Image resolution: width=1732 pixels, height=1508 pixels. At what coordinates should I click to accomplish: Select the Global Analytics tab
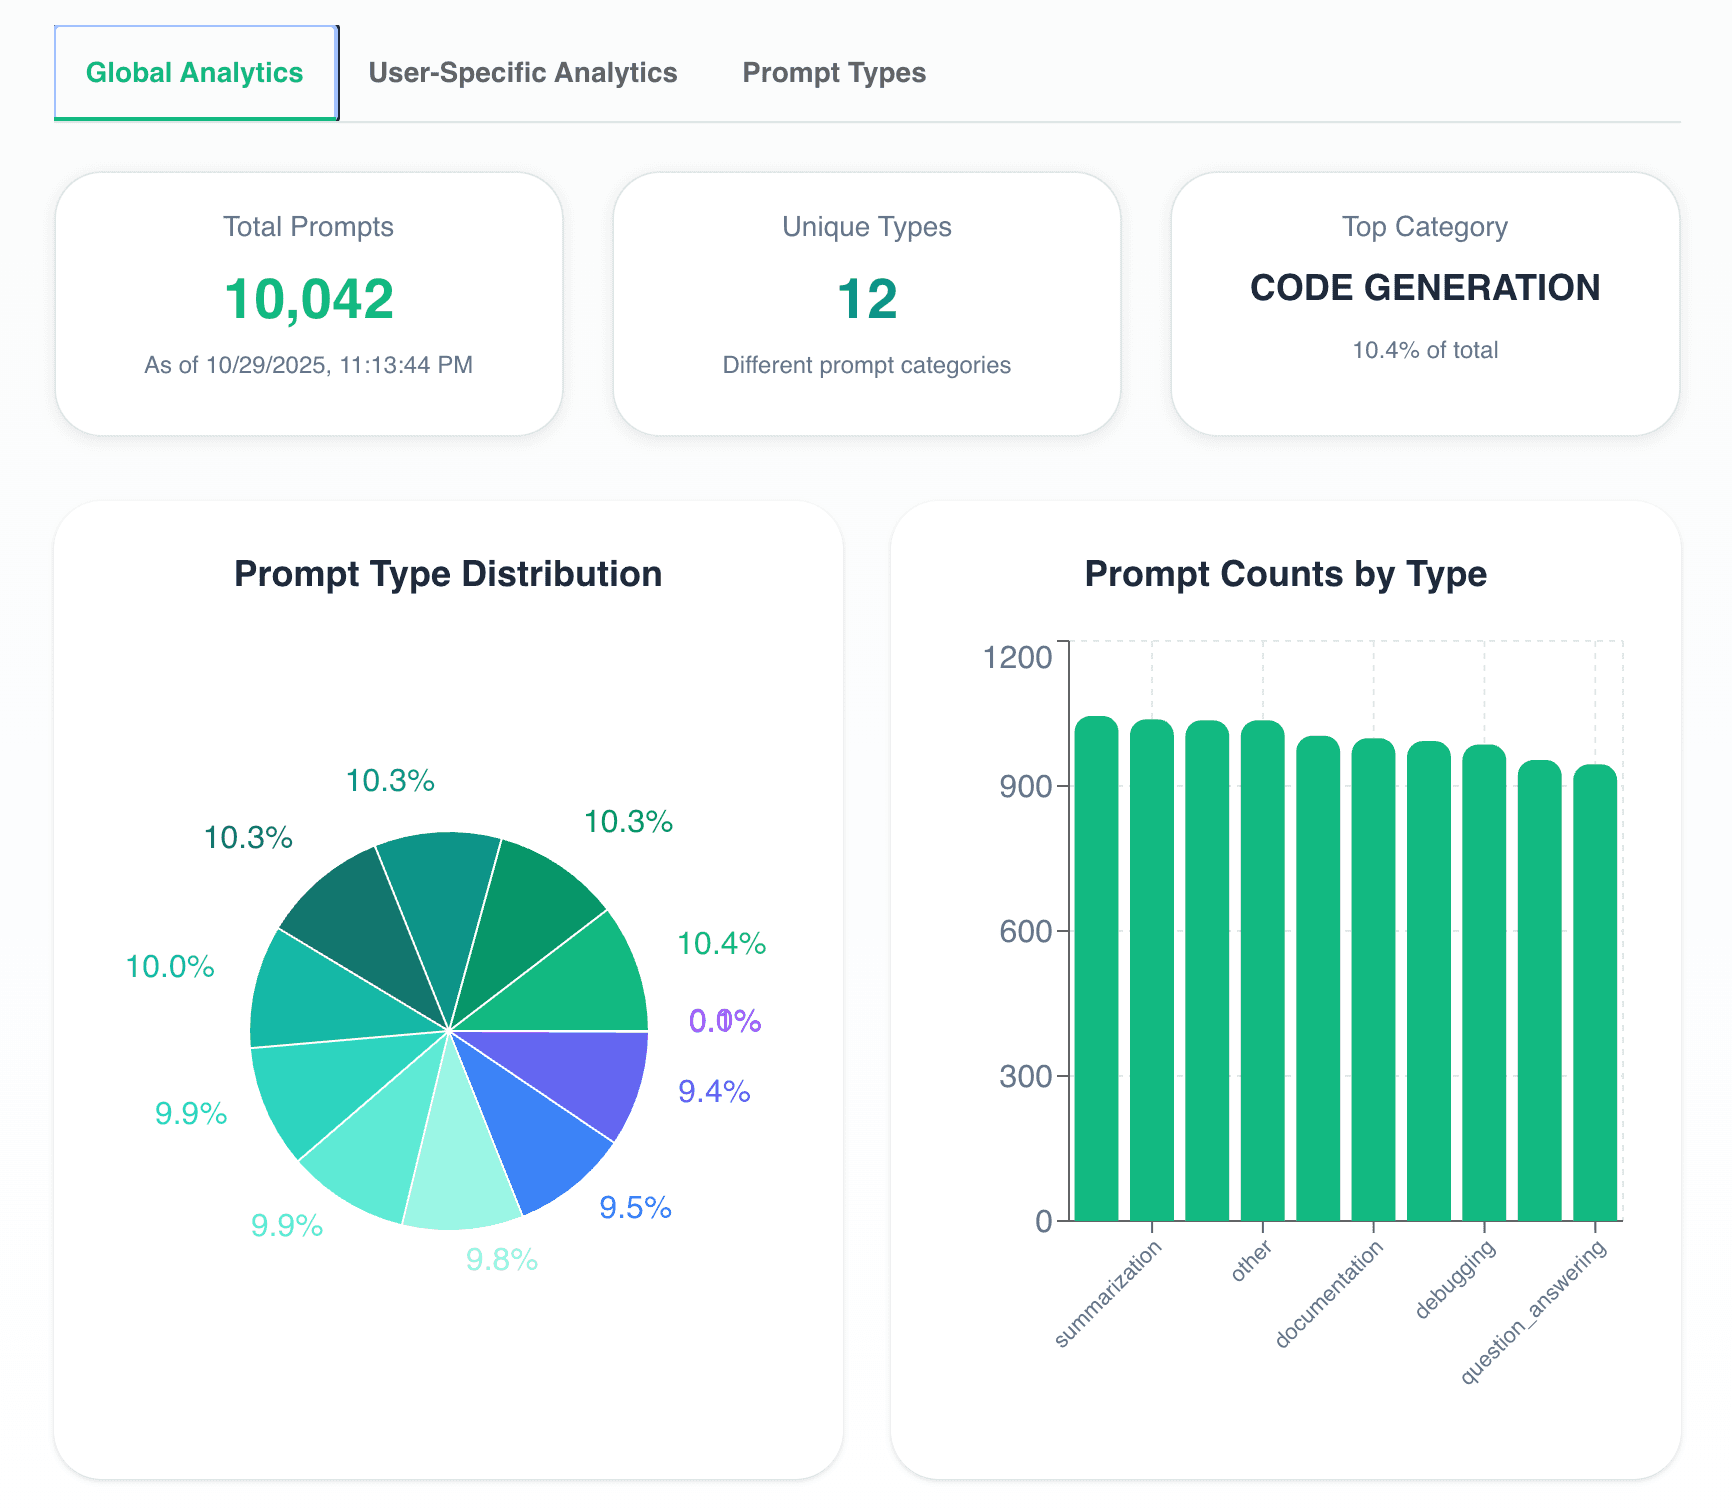pos(195,71)
